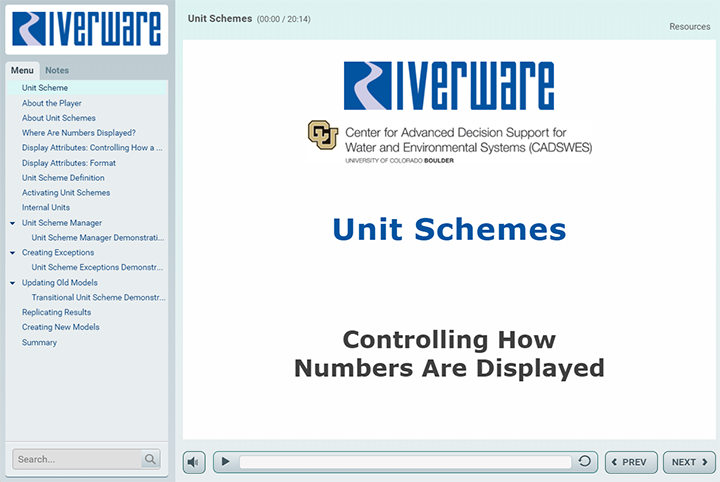720x482 pixels.
Task: Select the Updating Old Models entry
Action: coord(60,283)
